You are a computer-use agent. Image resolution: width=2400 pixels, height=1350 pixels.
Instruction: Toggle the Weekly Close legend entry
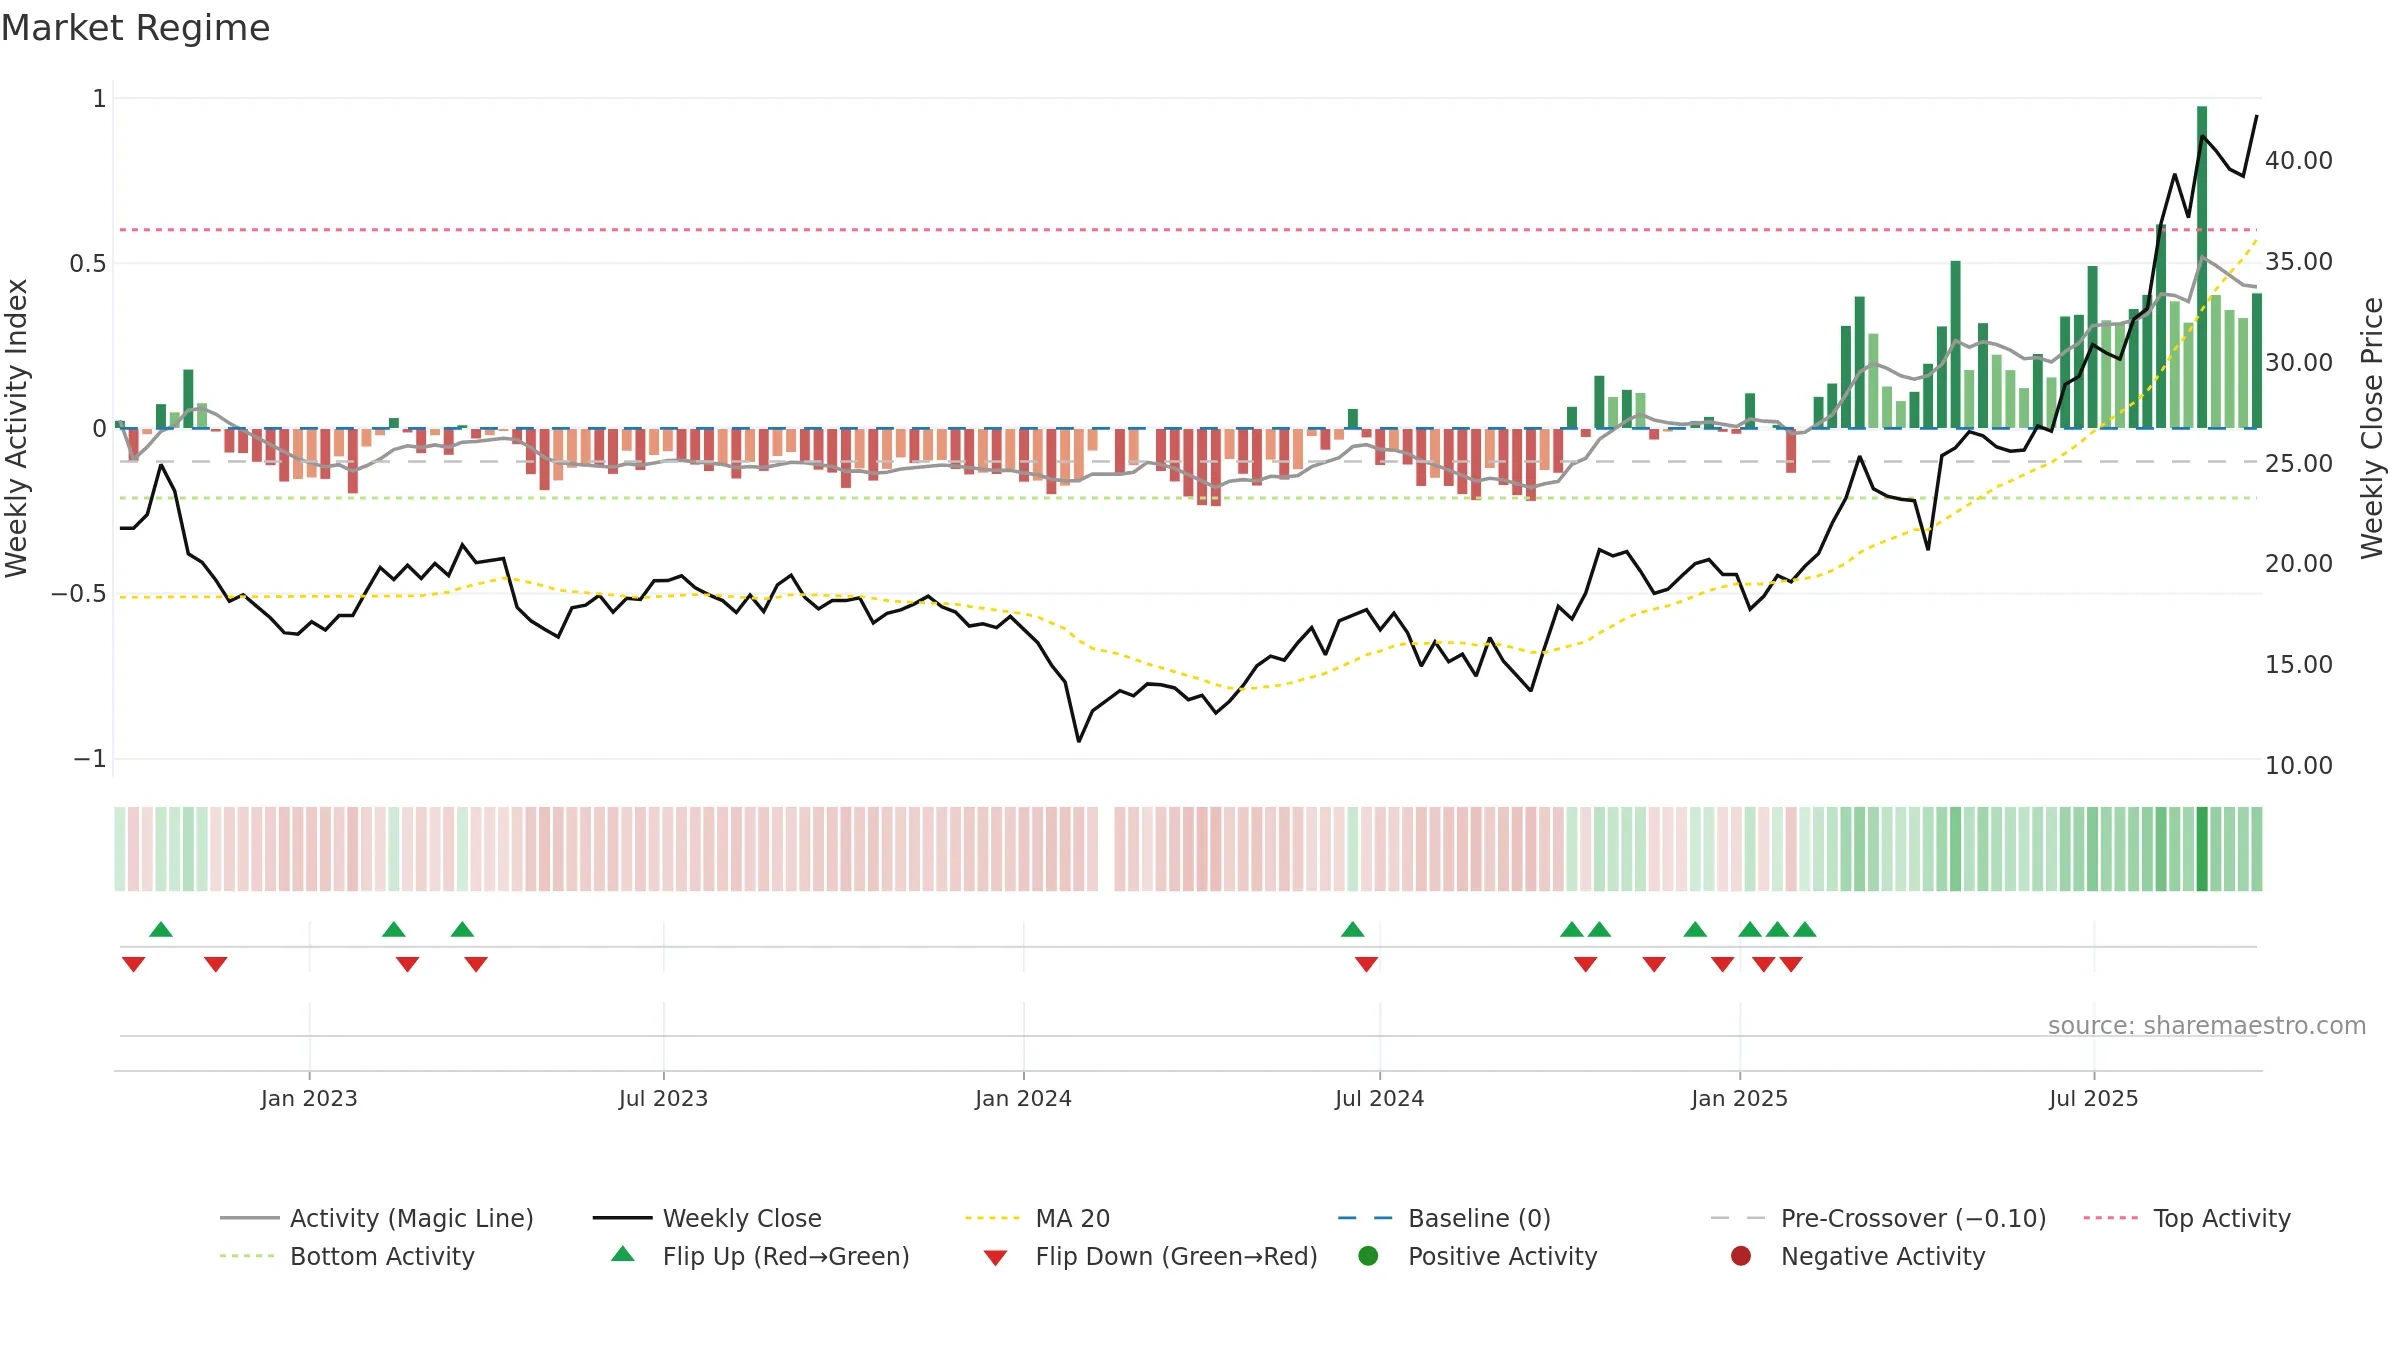coord(707,1218)
